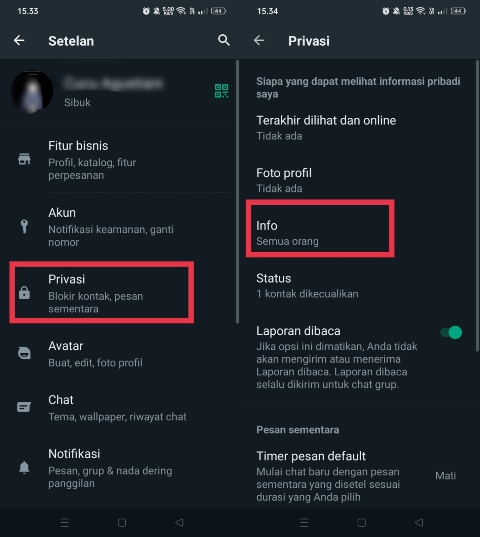Open Chat settings for tema and wallpaper
The height and width of the screenshot is (537, 480).
pyautogui.click(x=118, y=408)
